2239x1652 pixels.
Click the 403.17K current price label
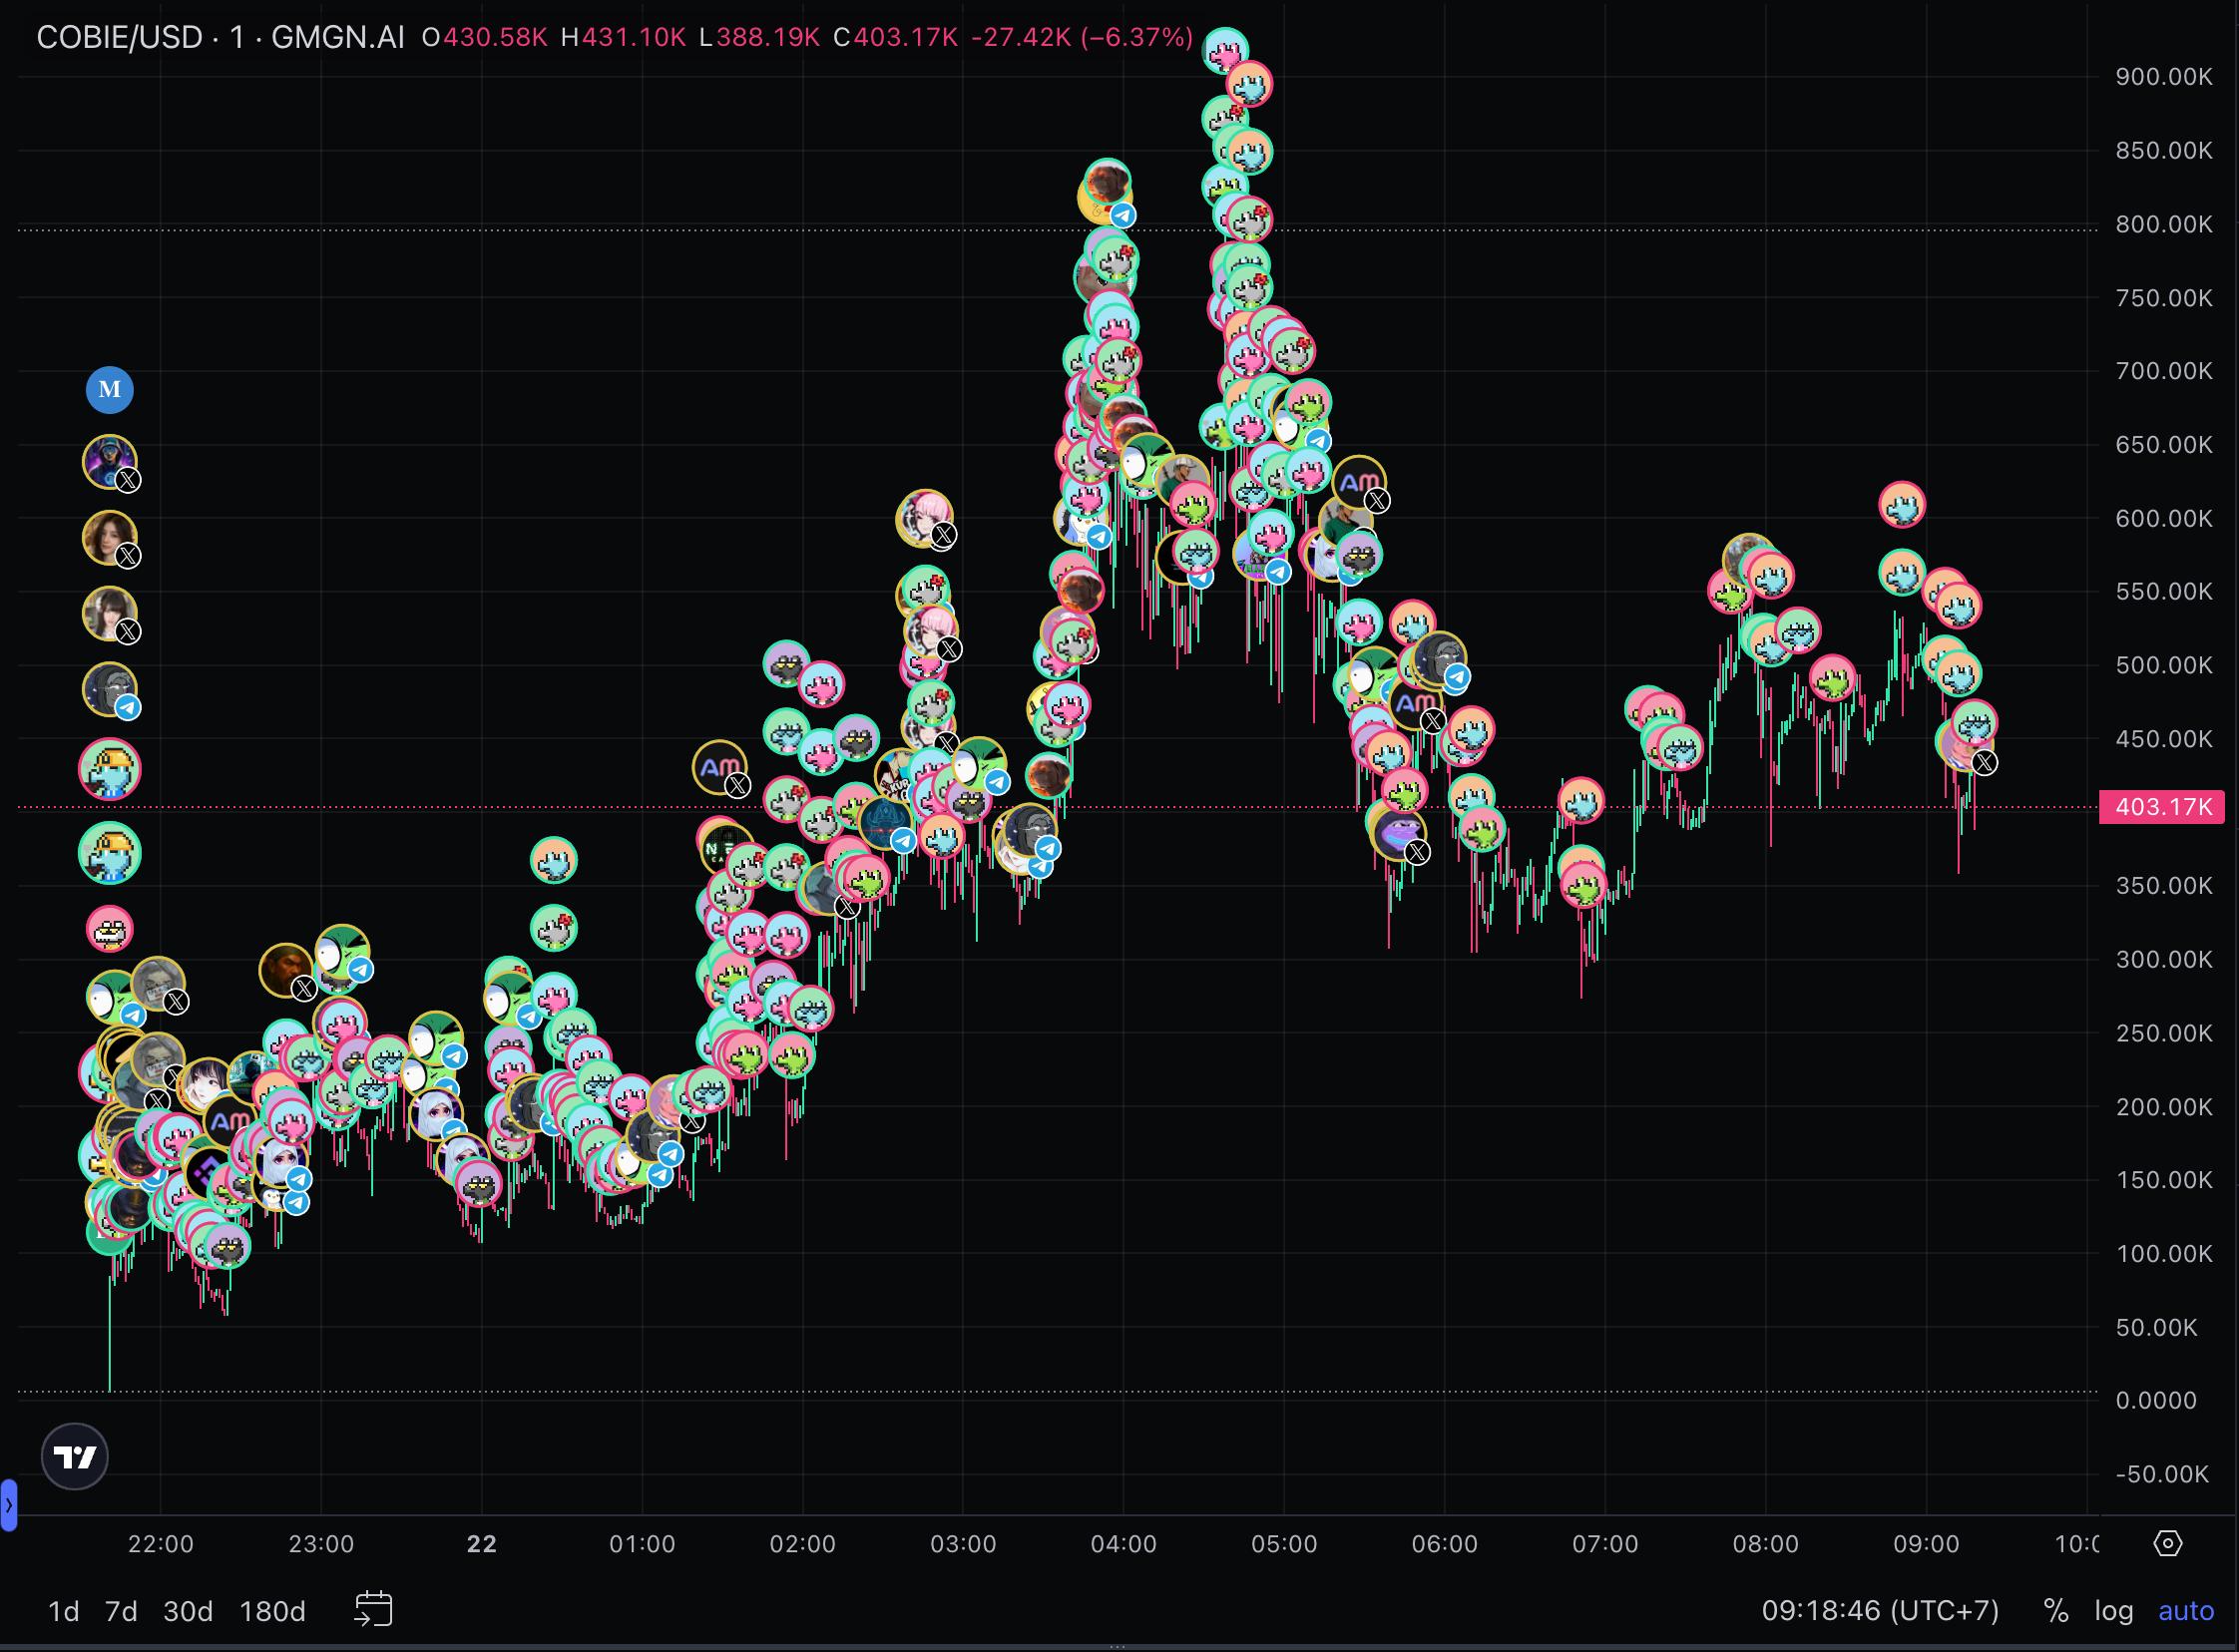[x=2163, y=807]
